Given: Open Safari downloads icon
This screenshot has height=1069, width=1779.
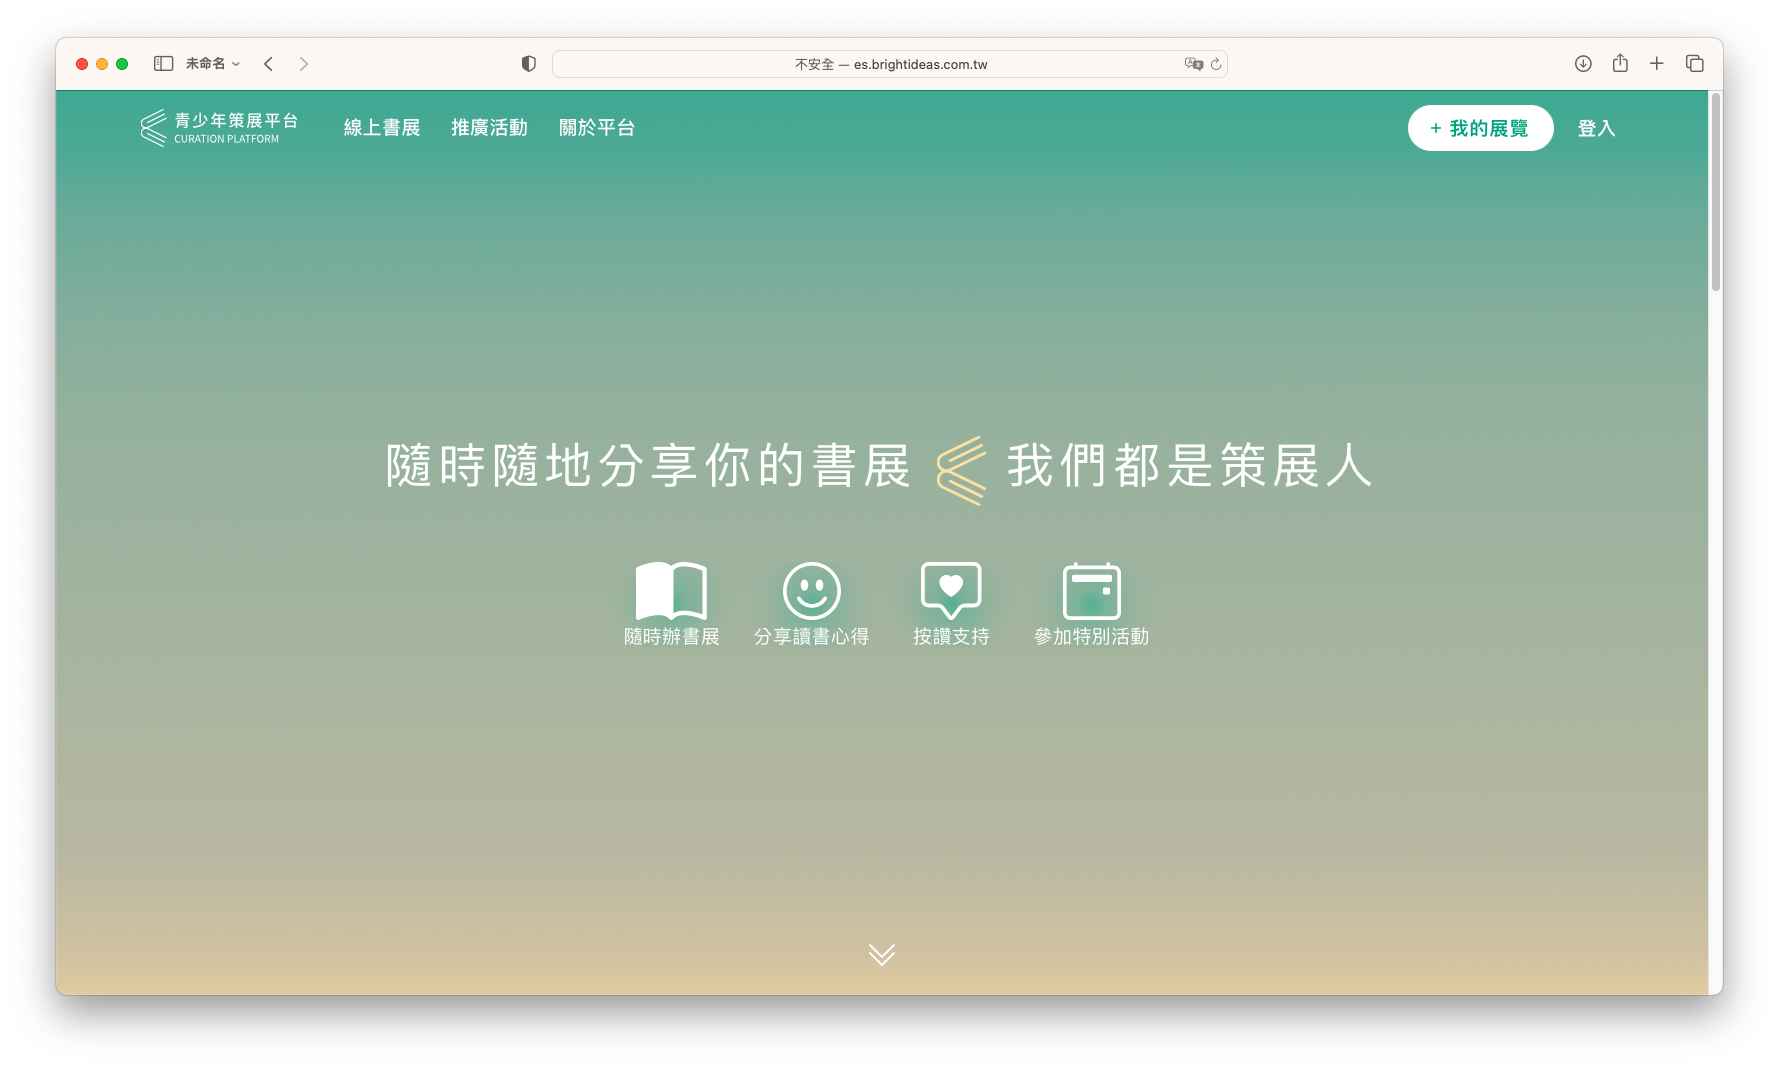Looking at the screenshot, I should [1583, 64].
